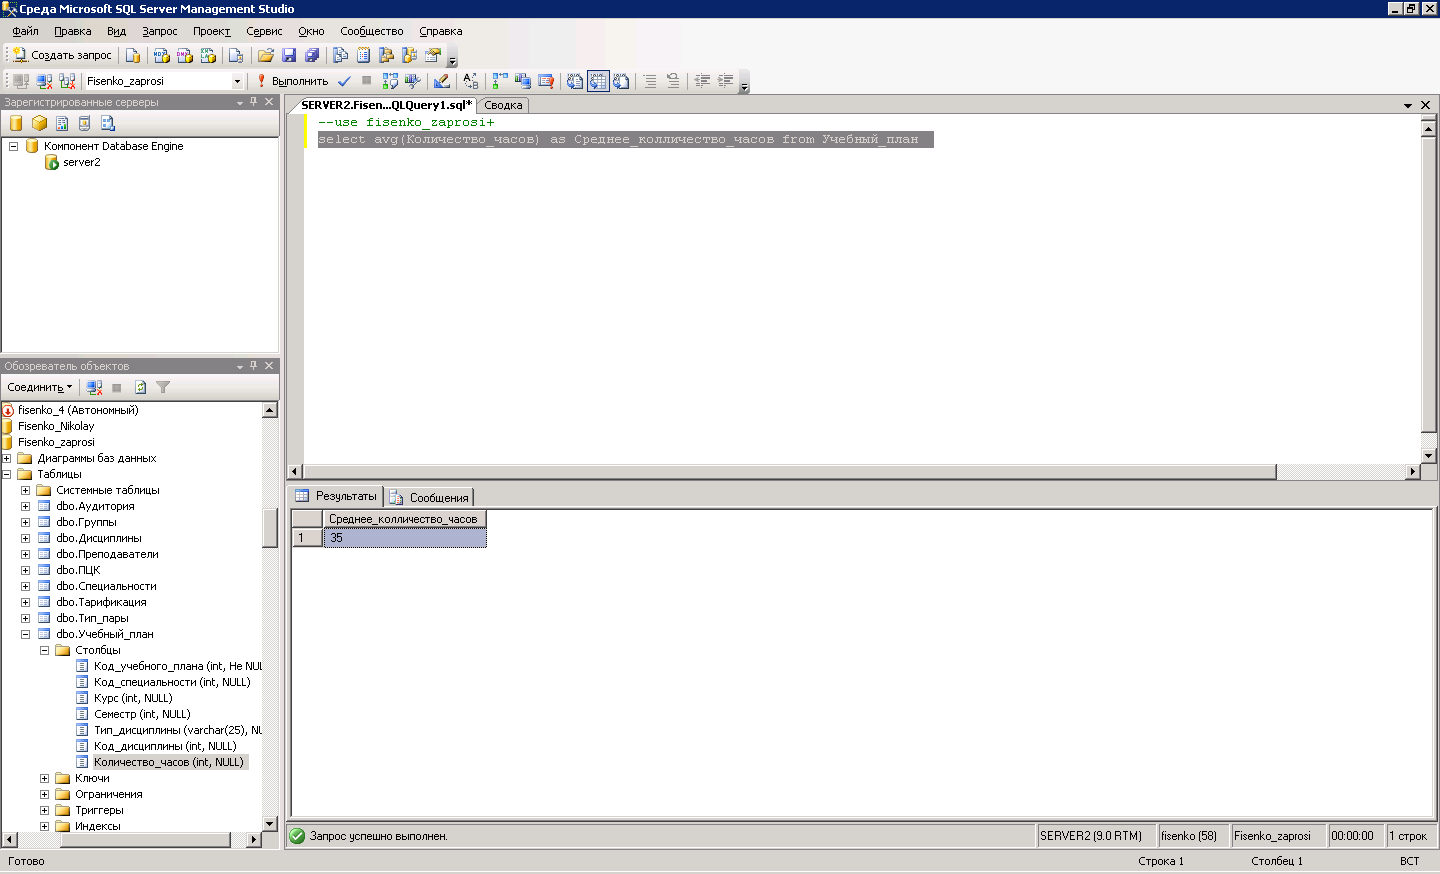
Task: Switch to the Сводка tab
Action: (x=503, y=105)
